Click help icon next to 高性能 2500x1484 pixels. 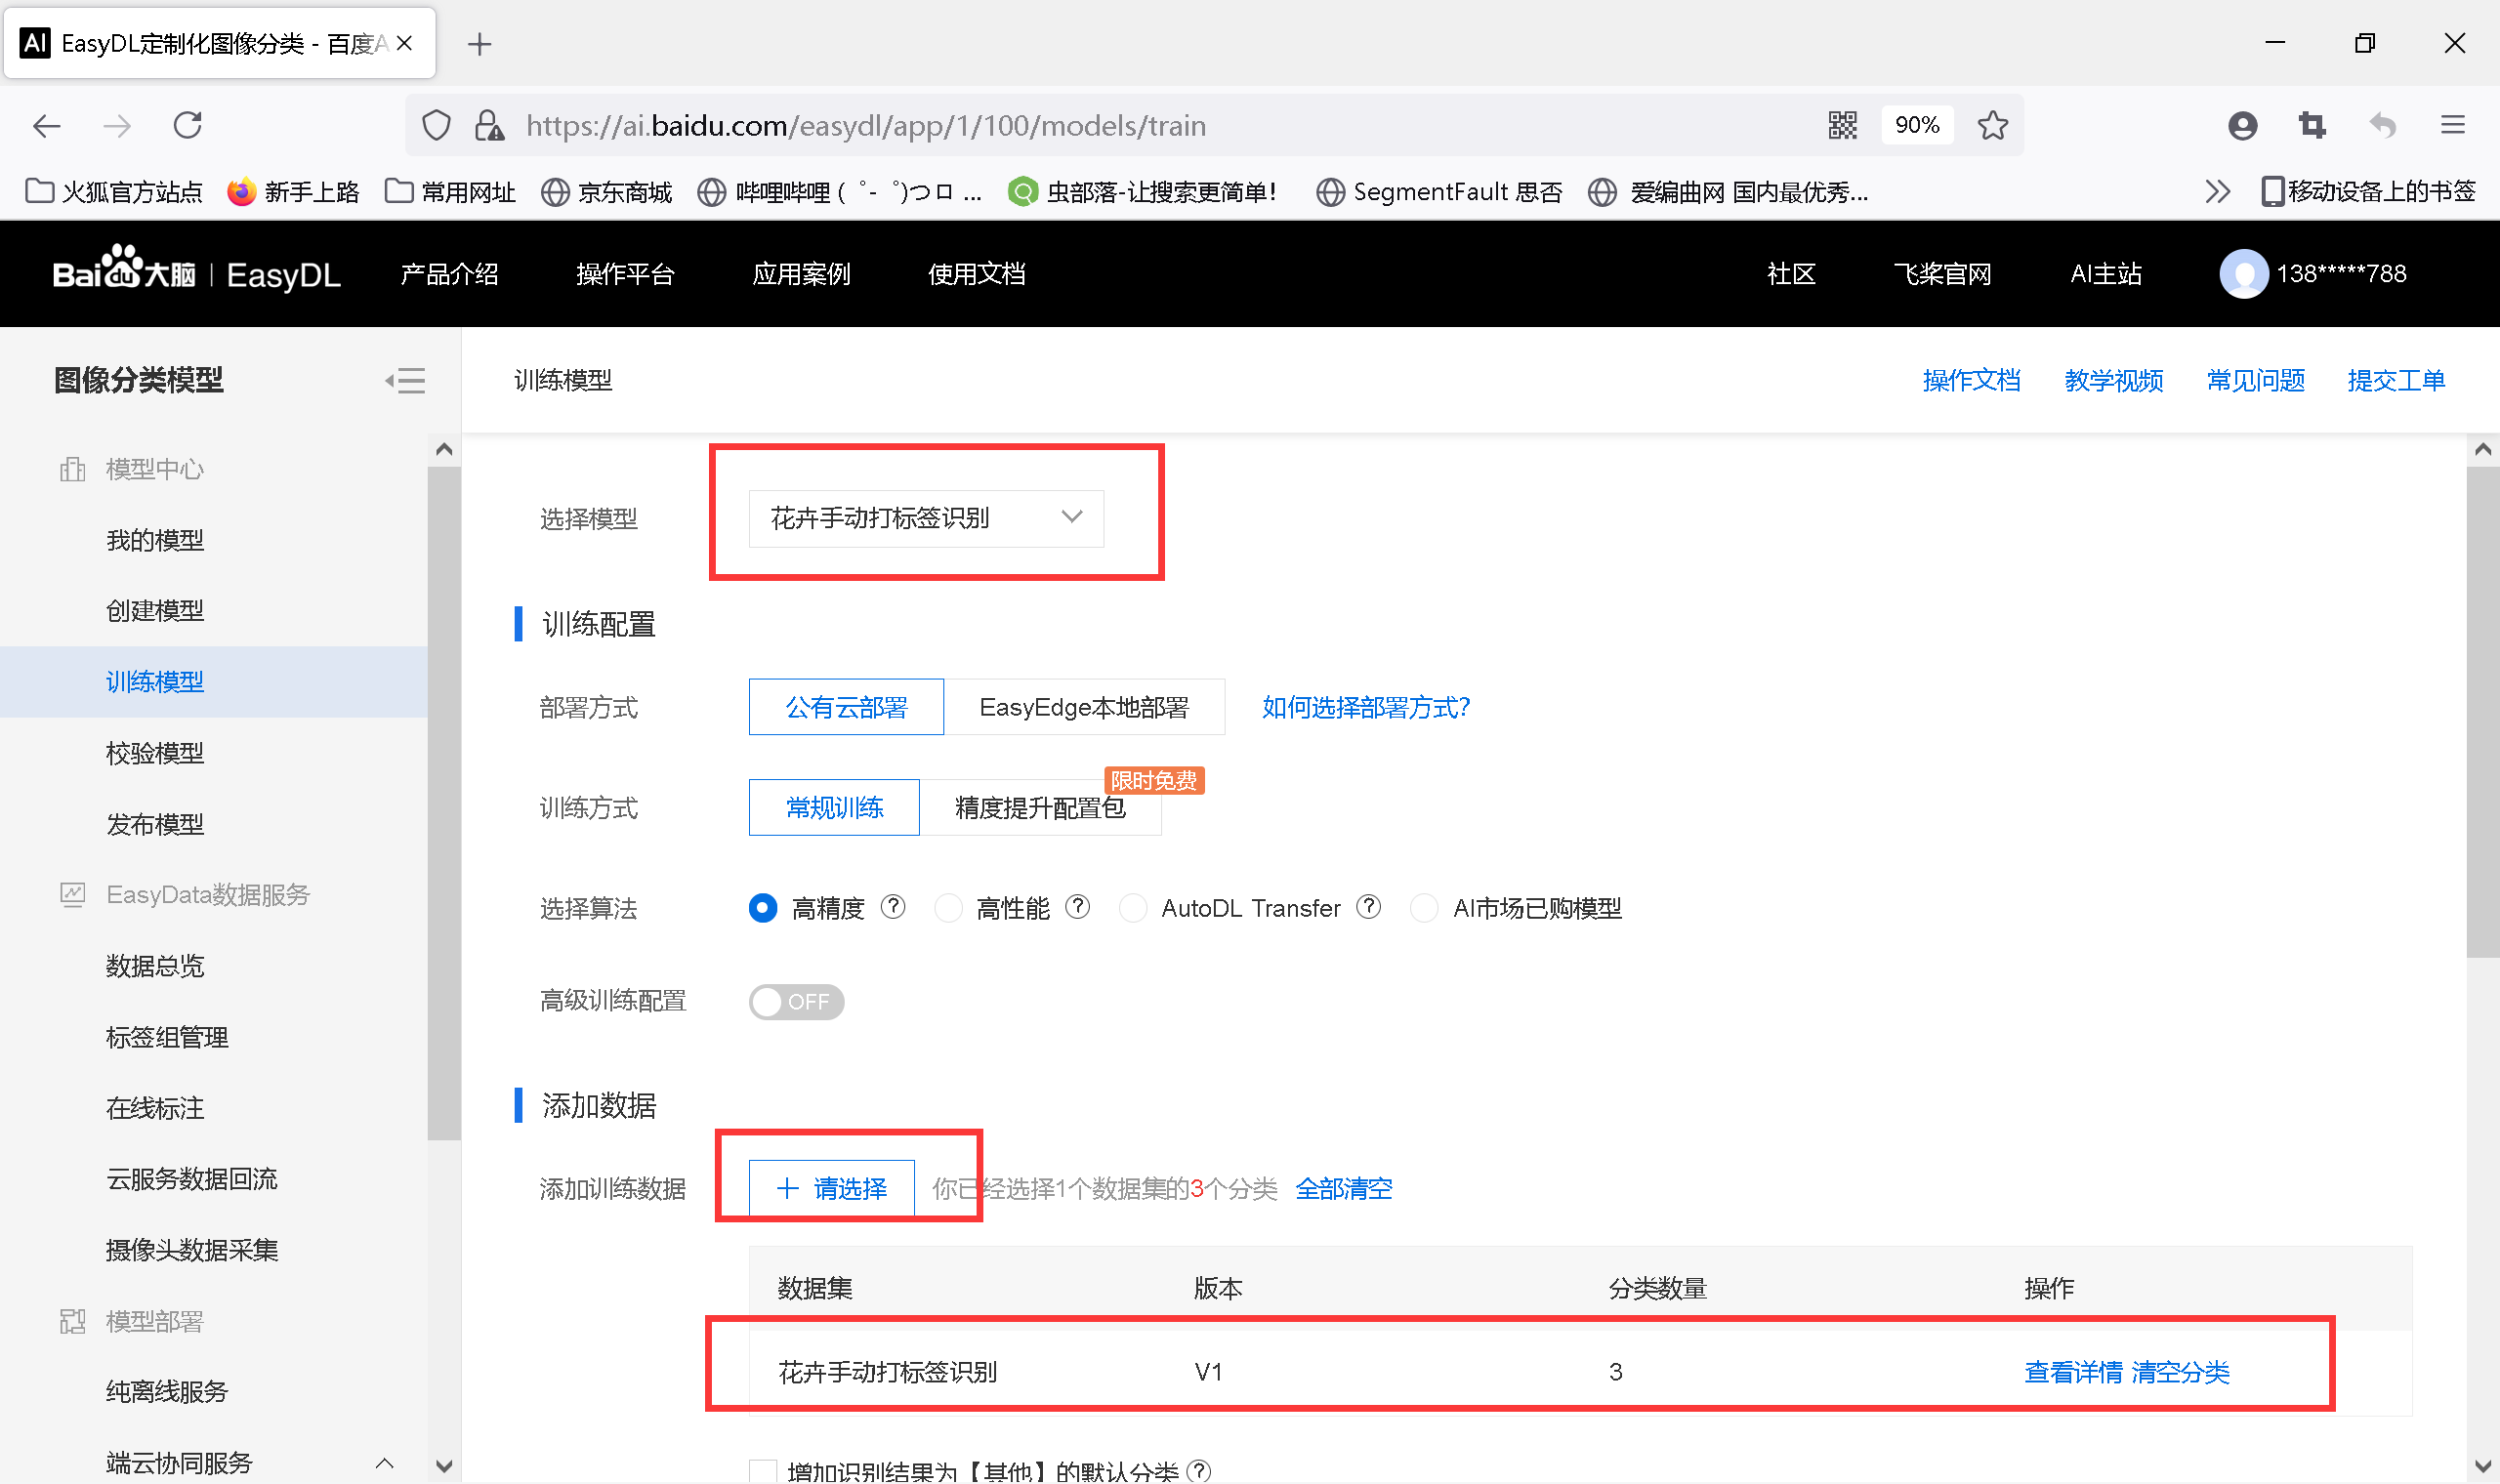[1077, 907]
